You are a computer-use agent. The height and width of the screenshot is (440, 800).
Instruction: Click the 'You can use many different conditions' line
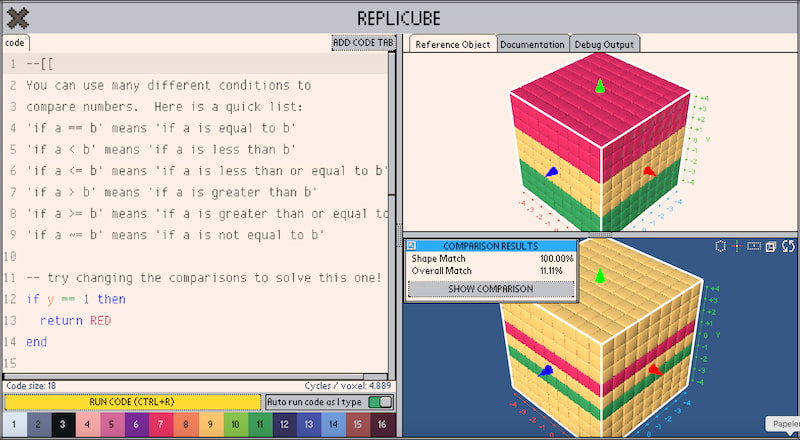click(168, 85)
